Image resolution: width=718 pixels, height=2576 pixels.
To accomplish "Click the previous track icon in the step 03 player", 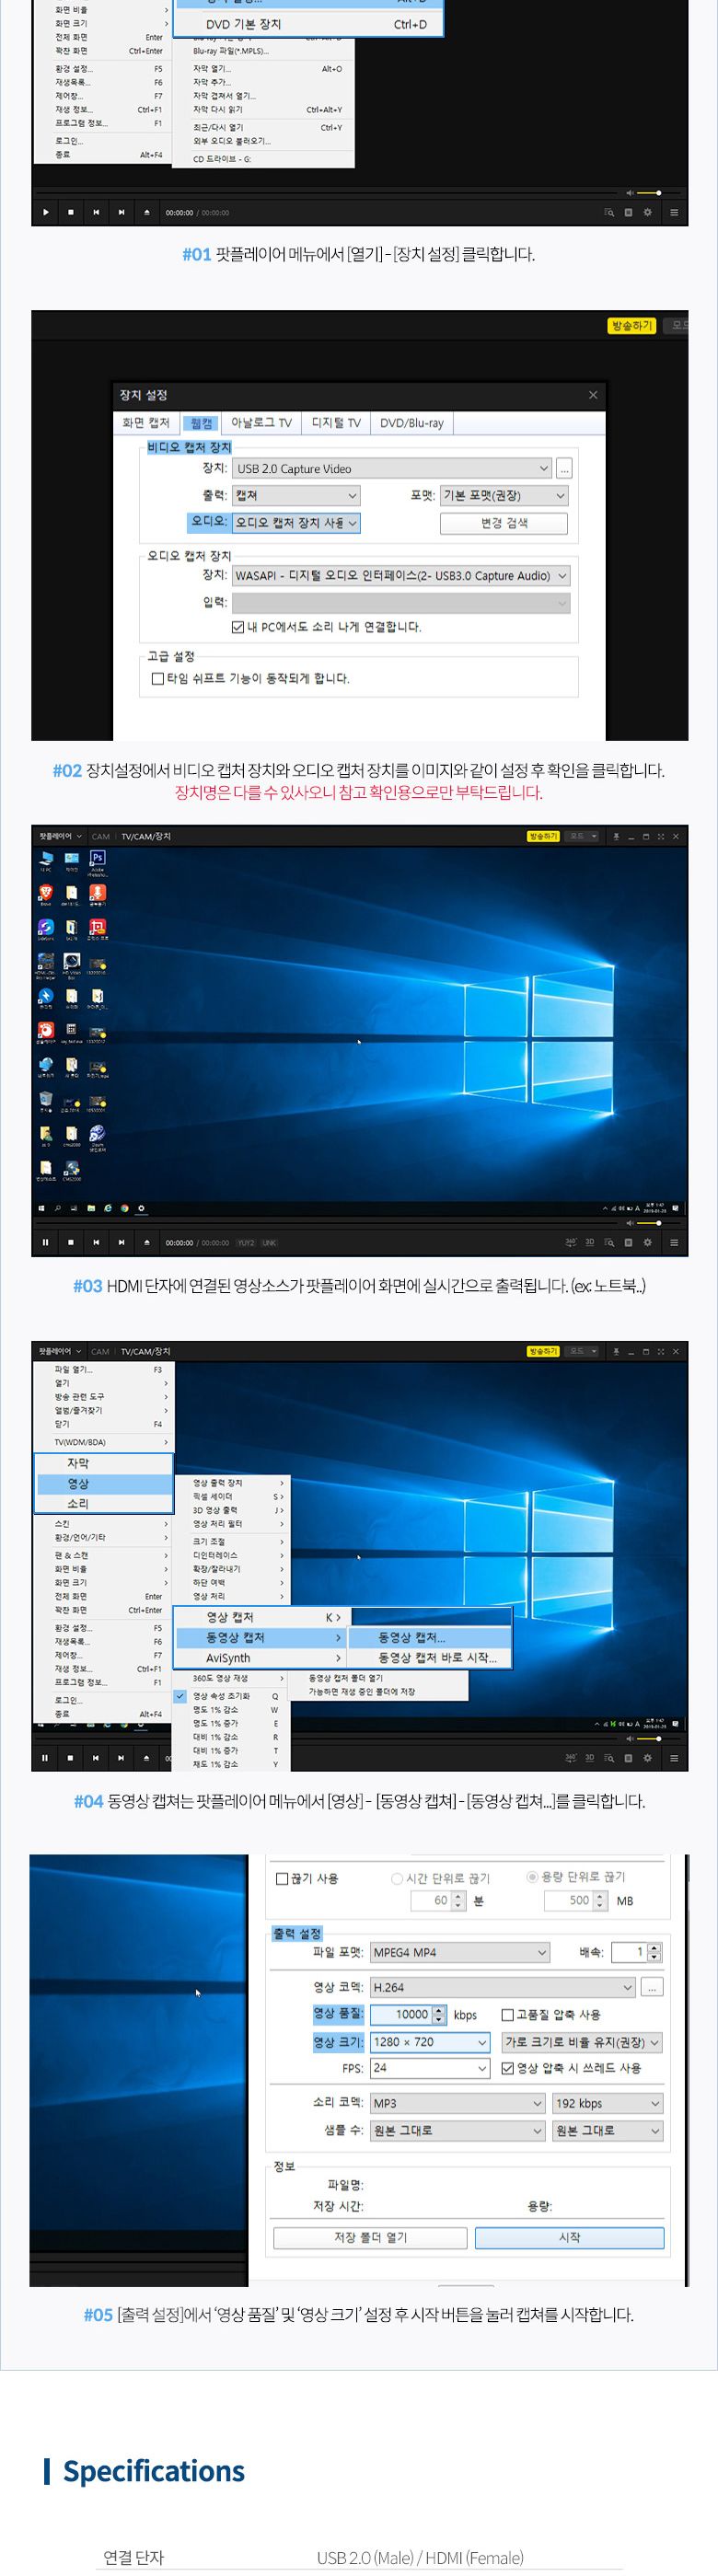I will (x=96, y=1242).
